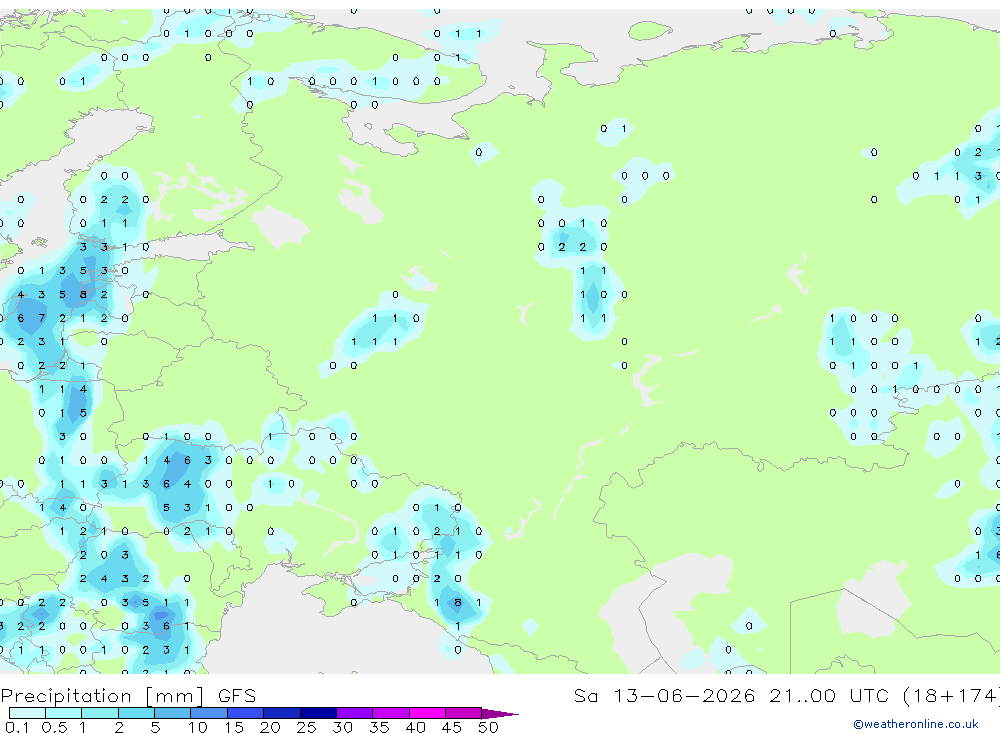
Task: Click the legend label '50'
Action: click(x=488, y=727)
